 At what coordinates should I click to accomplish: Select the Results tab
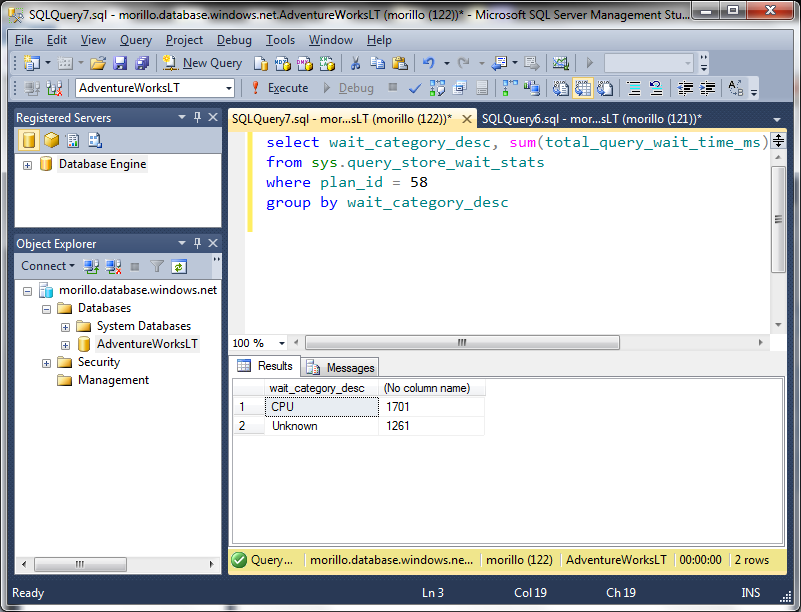coord(265,366)
